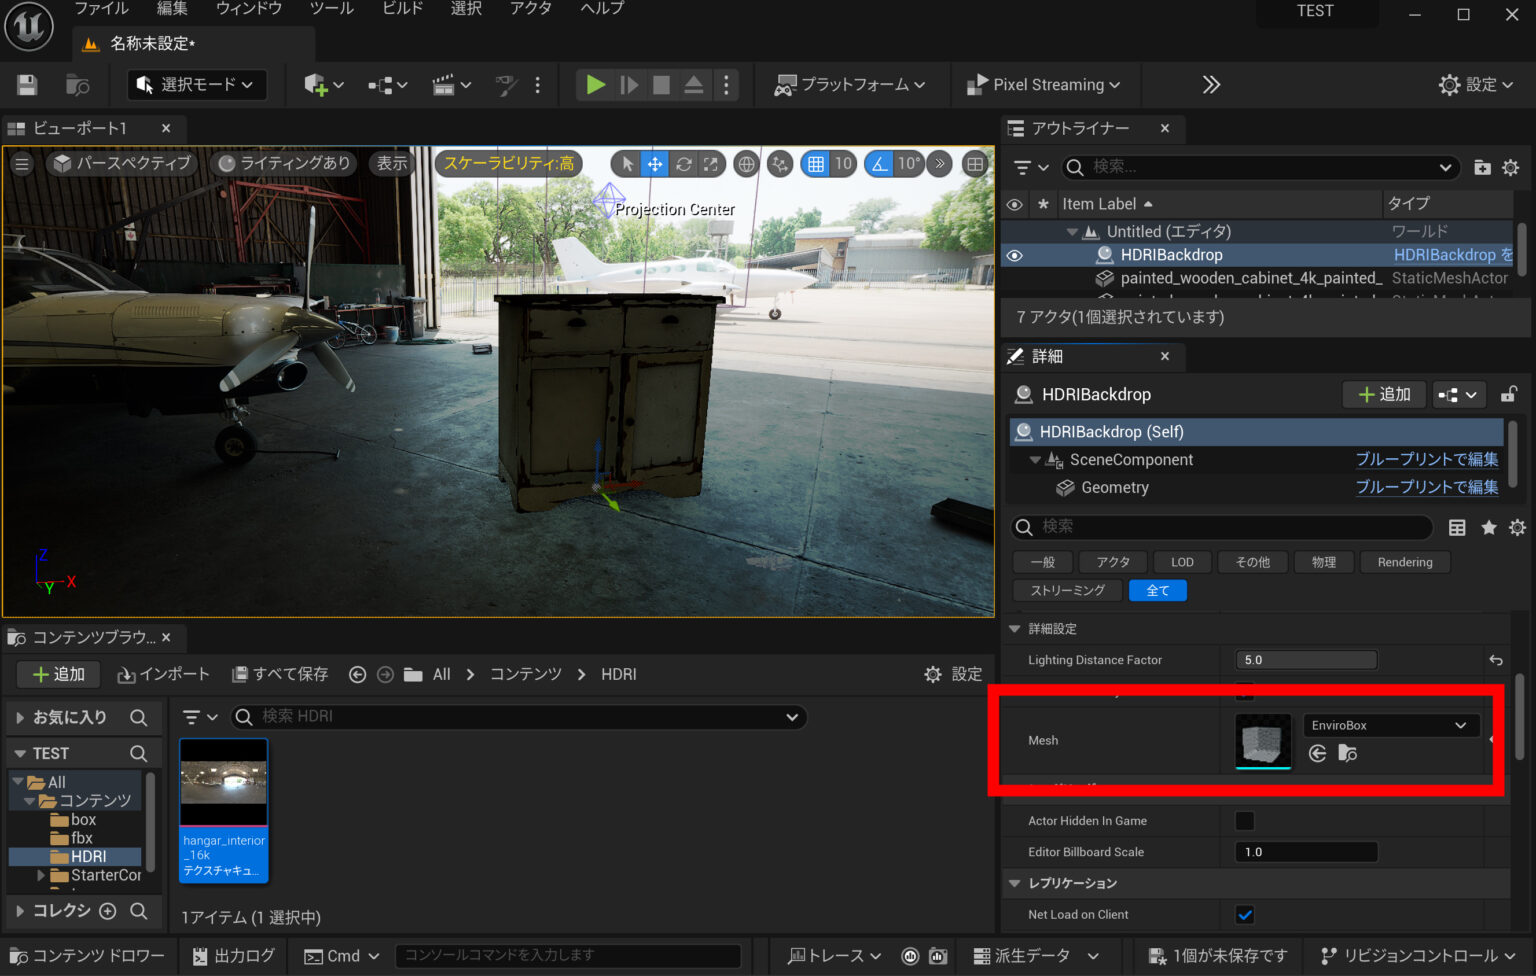
Task: Select the Rotate tool in the viewport
Action: (x=683, y=163)
